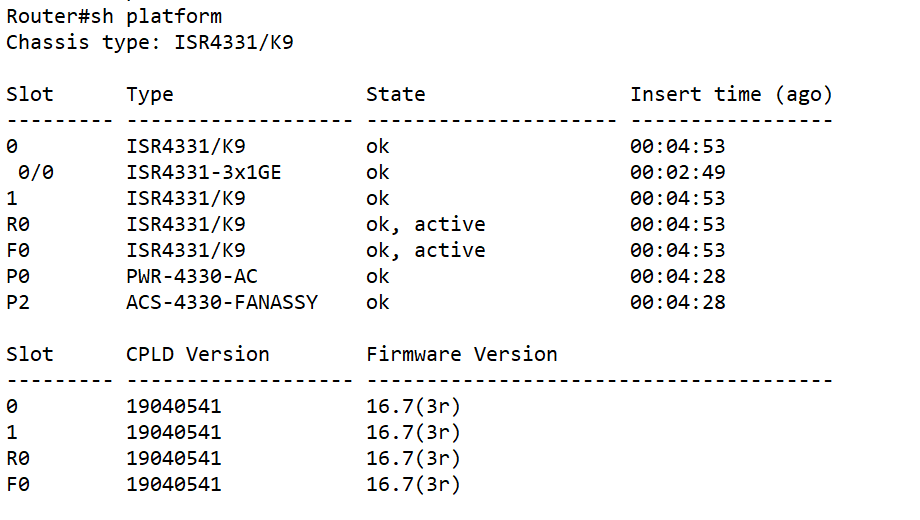Click the 'Type' column header
This screenshot has height=520, width=920.
click(x=150, y=94)
